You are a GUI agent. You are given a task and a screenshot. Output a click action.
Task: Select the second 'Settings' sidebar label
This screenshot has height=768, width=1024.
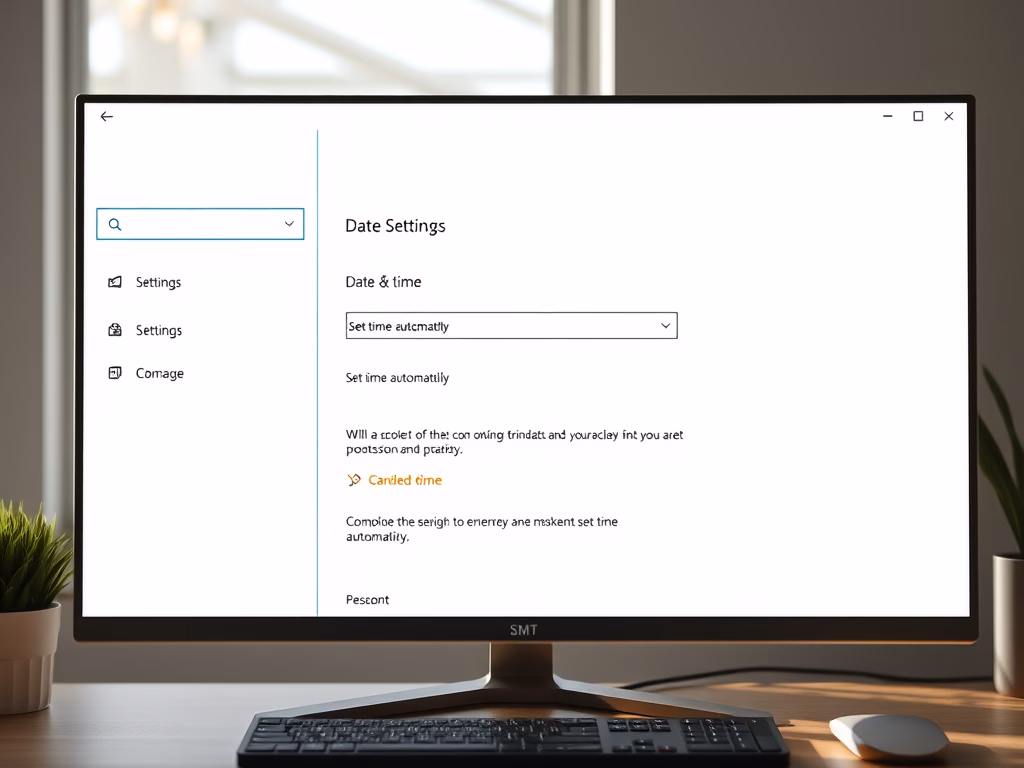click(159, 331)
